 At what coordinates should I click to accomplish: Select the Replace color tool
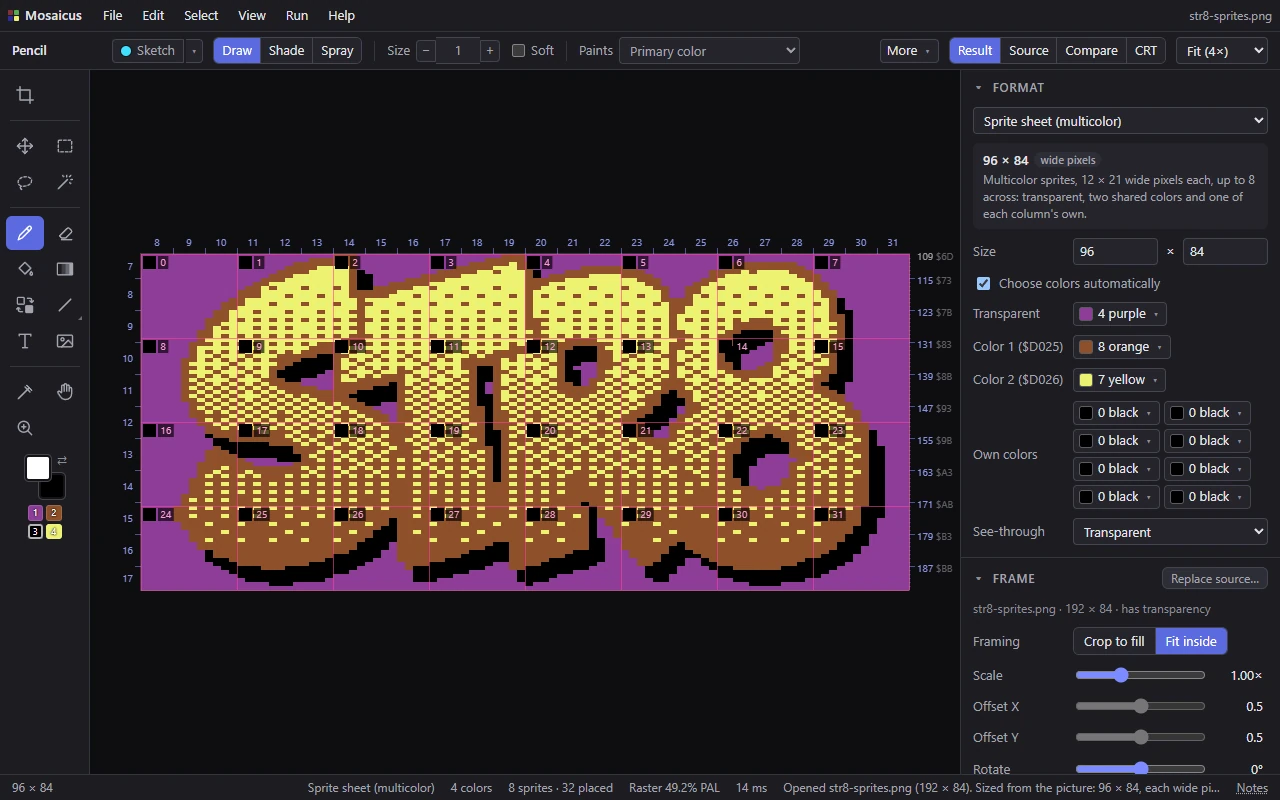pos(25,305)
